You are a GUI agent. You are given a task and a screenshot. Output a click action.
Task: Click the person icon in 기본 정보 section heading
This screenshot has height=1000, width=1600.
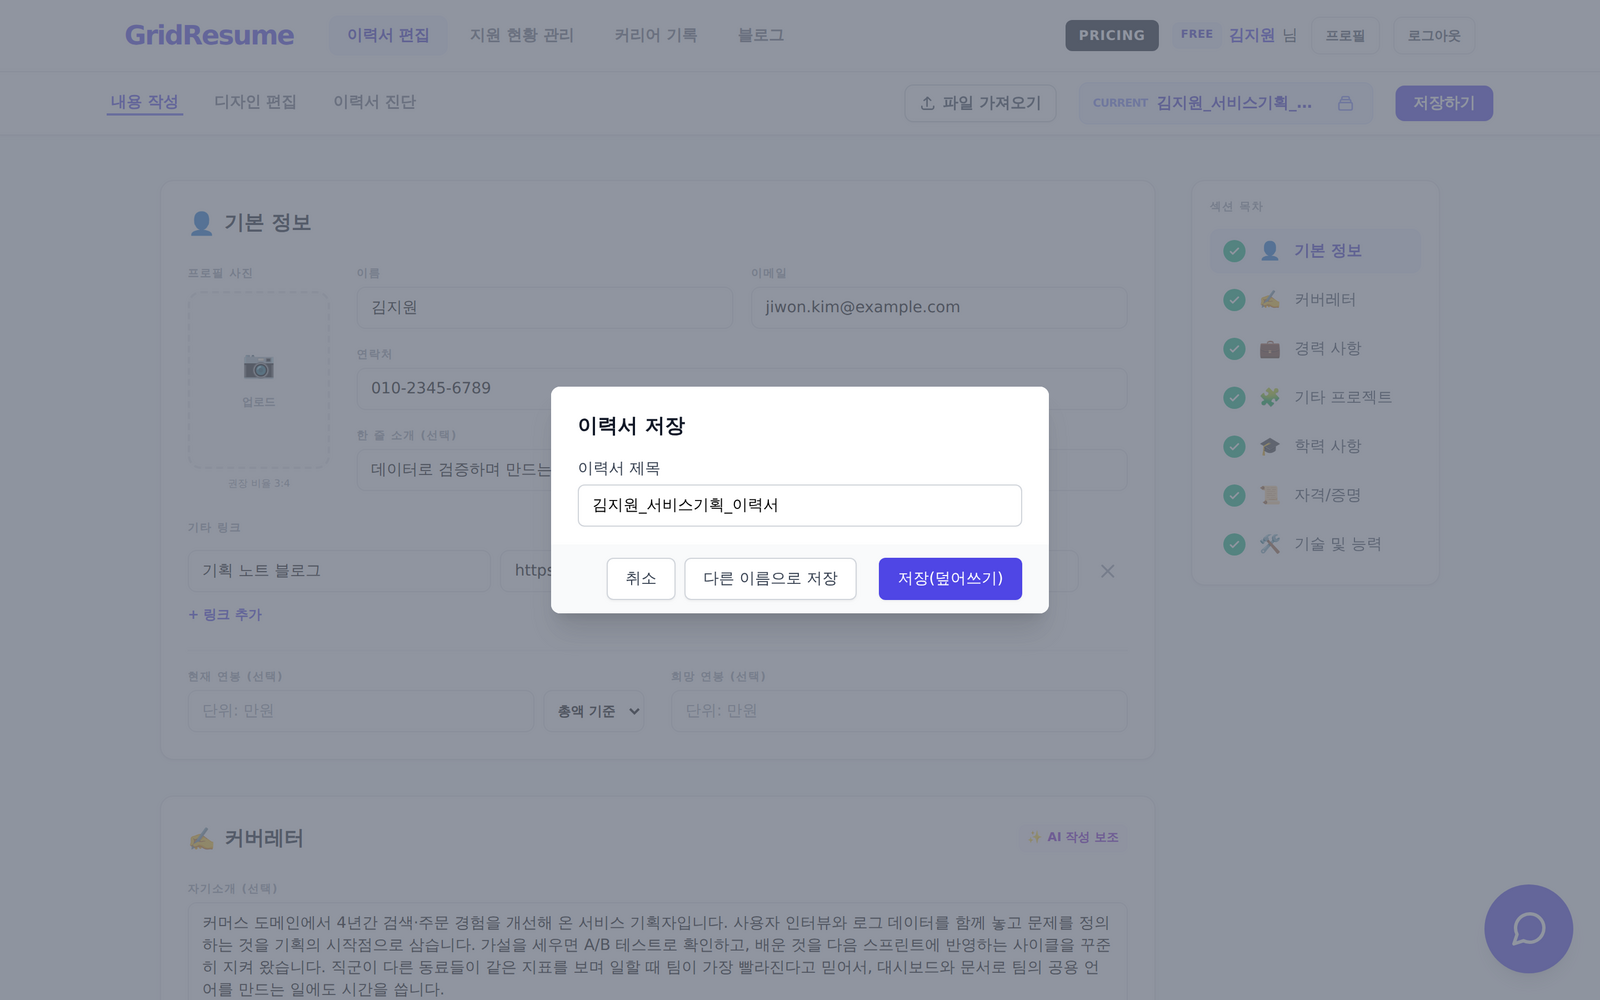point(201,223)
